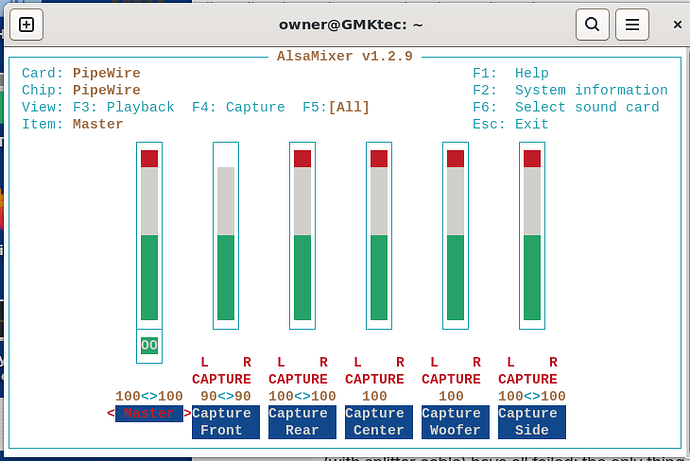Click the right arrow beside Master

(x=187, y=413)
